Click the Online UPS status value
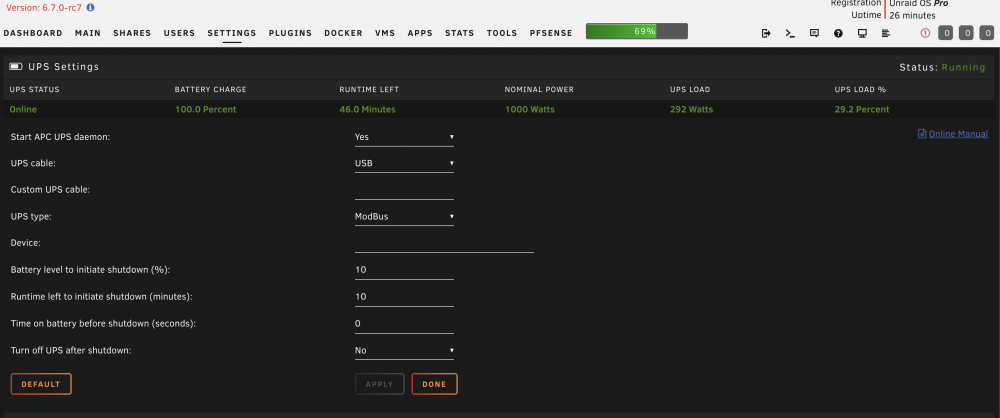The height and width of the screenshot is (418, 1000). click(x=23, y=109)
